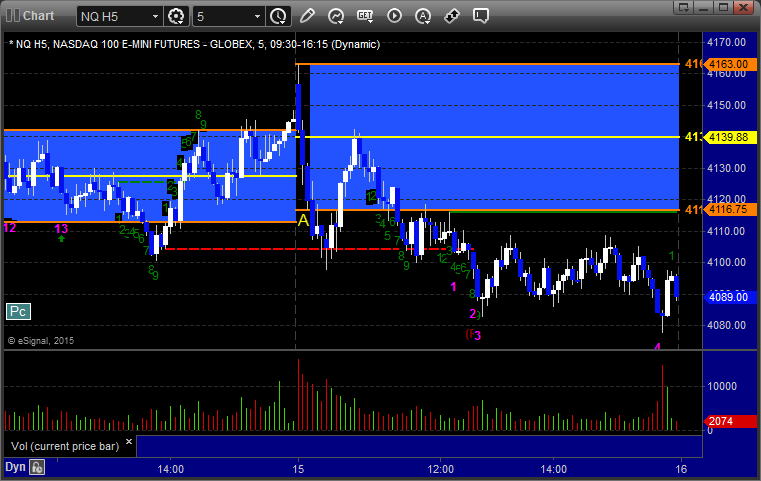
Task: Click the magenta 12 count marker
Action: (10, 227)
